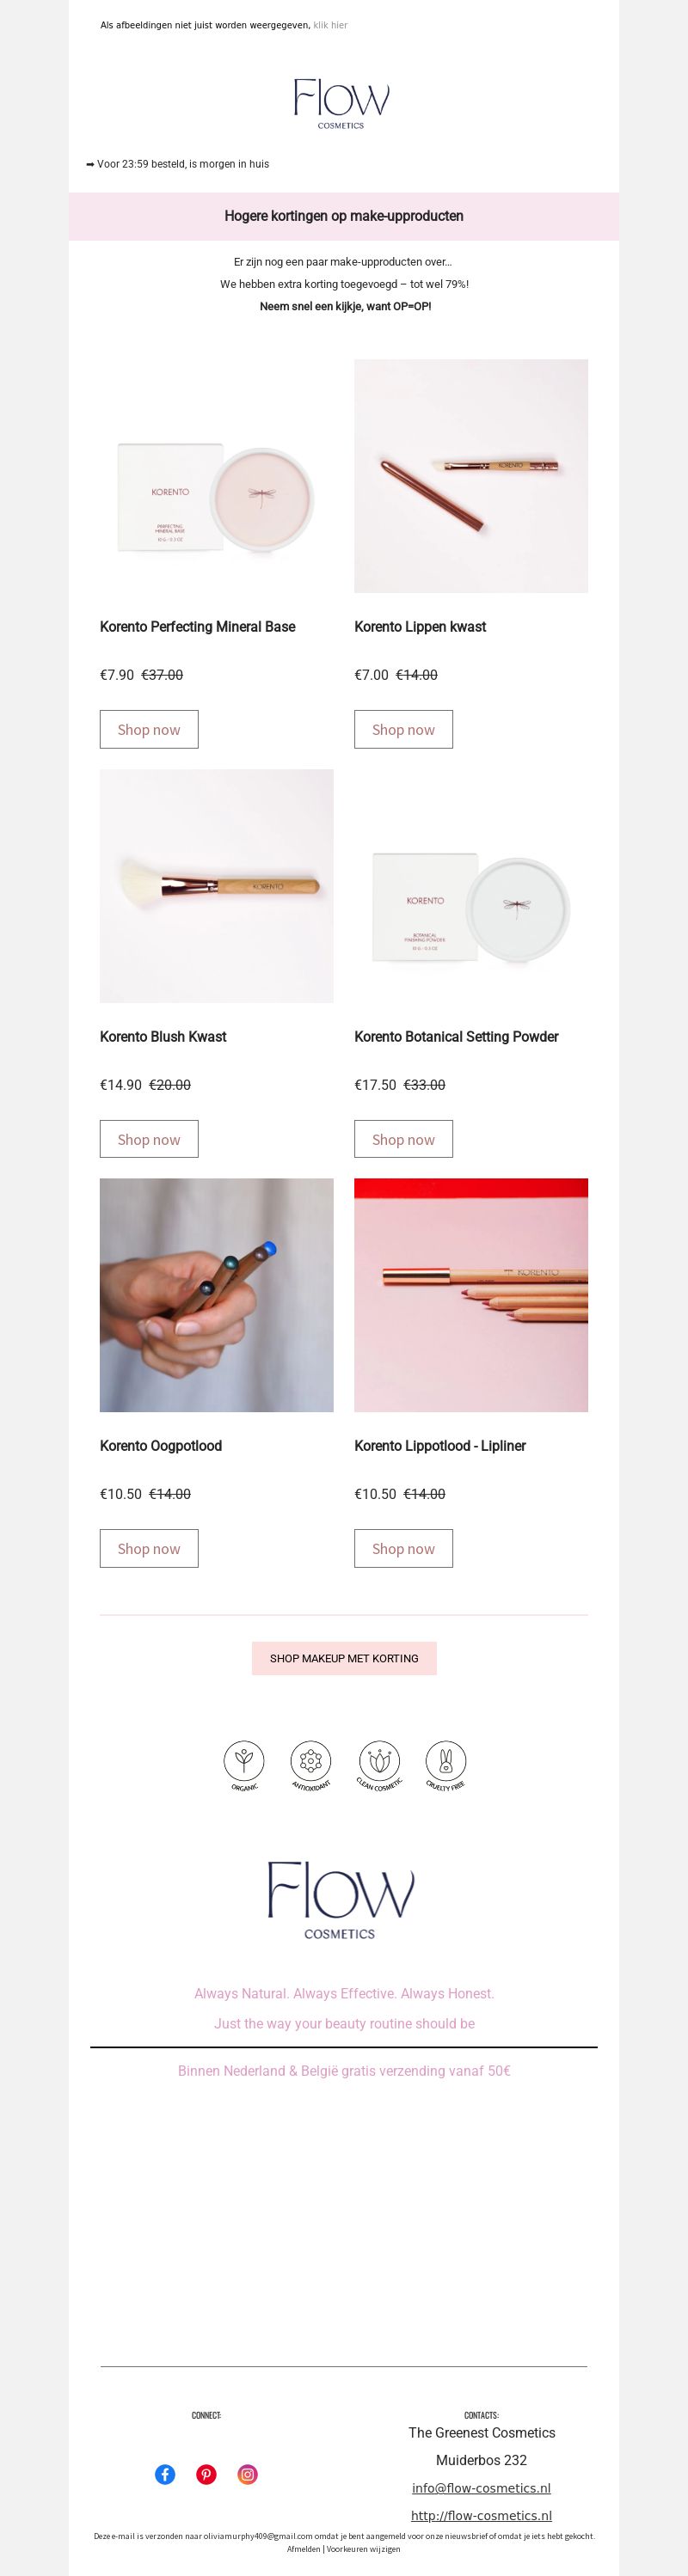Click the Afmelden unsubscribe link
The image size is (688, 2576).
pos(304,2549)
